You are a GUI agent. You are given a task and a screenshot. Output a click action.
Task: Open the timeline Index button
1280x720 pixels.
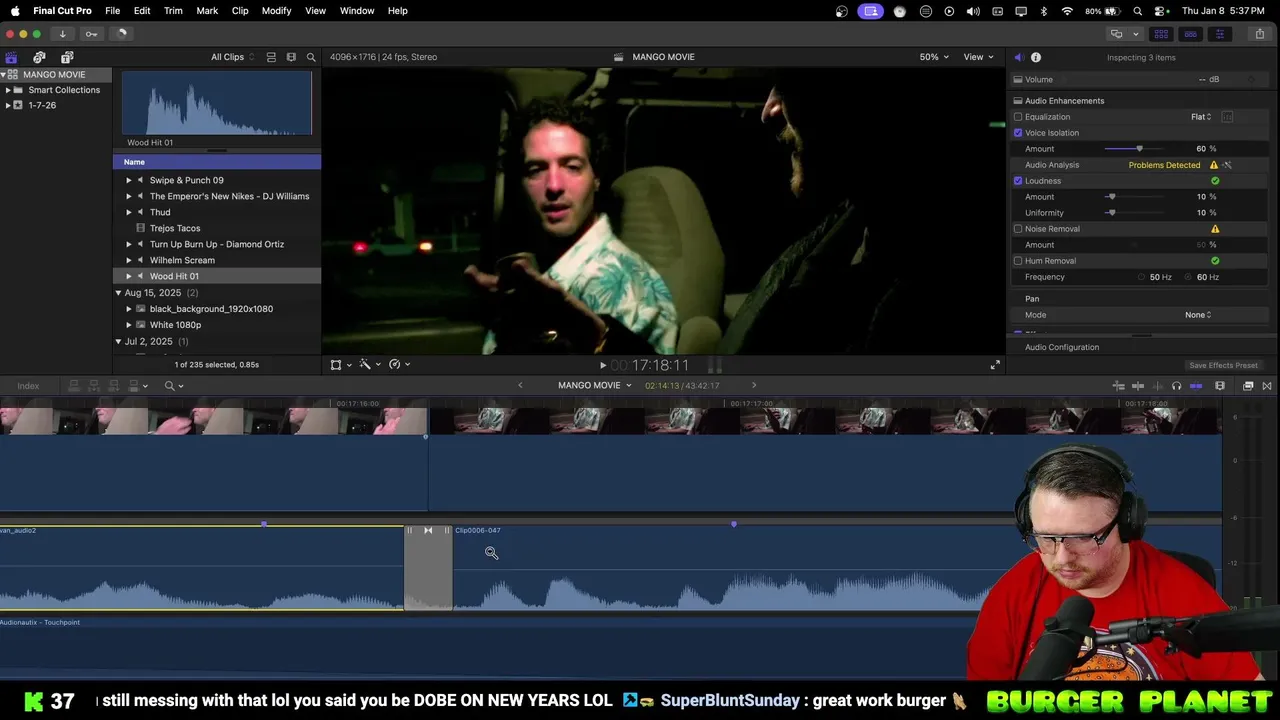pyautogui.click(x=28, y=386)
